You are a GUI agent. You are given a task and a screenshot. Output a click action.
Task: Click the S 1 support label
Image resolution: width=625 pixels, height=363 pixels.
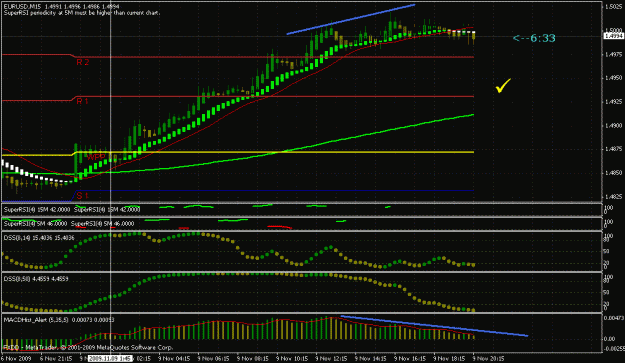(x=82, y=196)
